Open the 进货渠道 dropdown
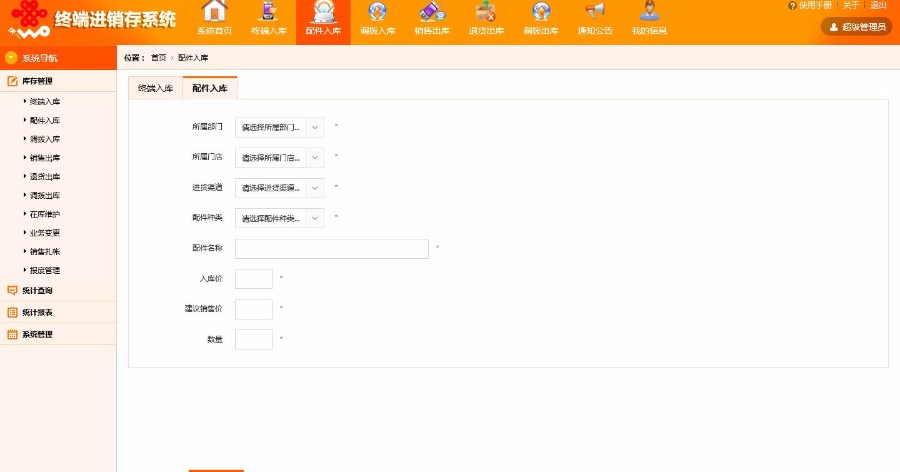Viewport: 900px width, 472px height. tap(280, 188)
